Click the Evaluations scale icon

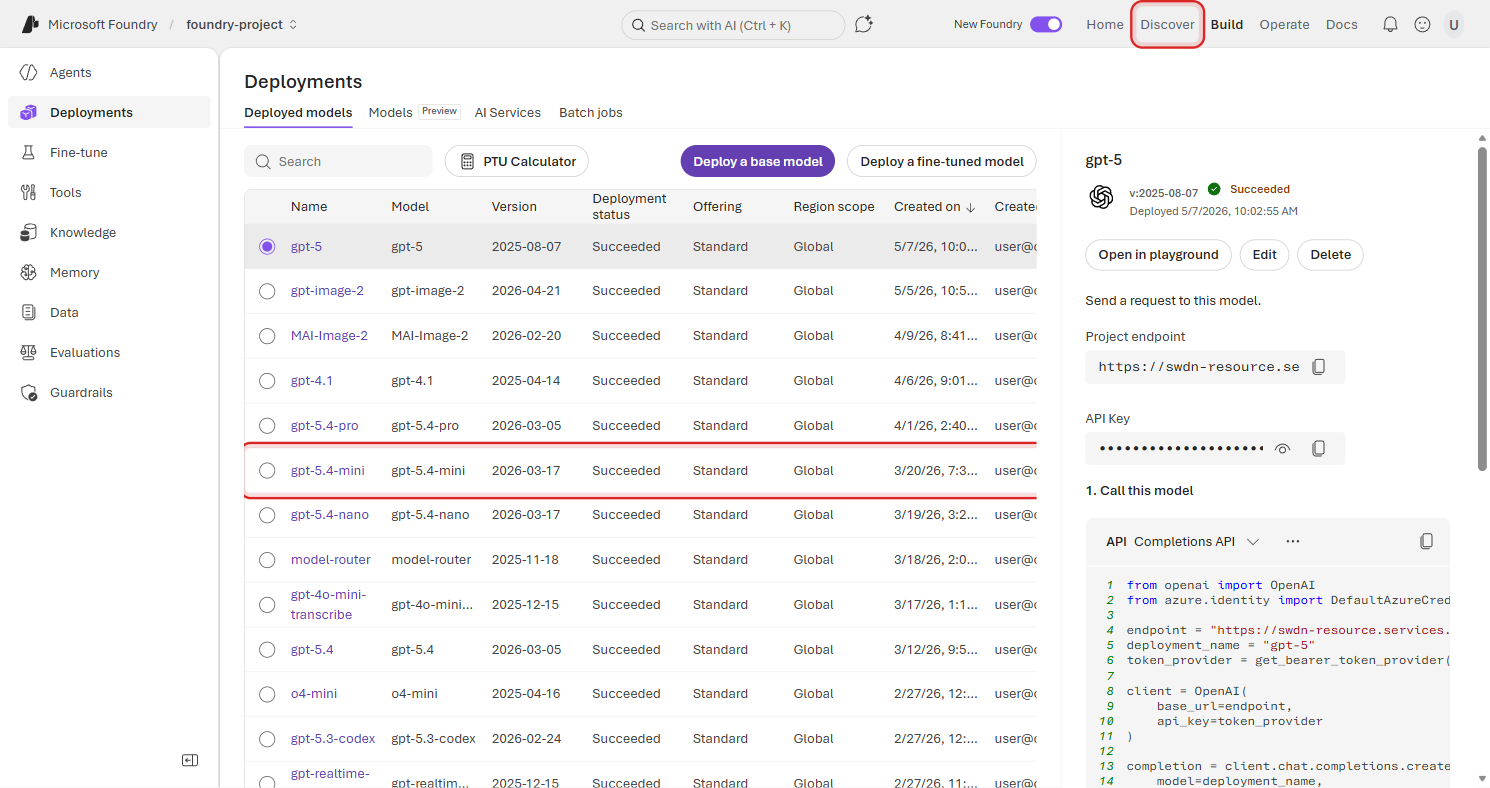[x=29, y=352]
